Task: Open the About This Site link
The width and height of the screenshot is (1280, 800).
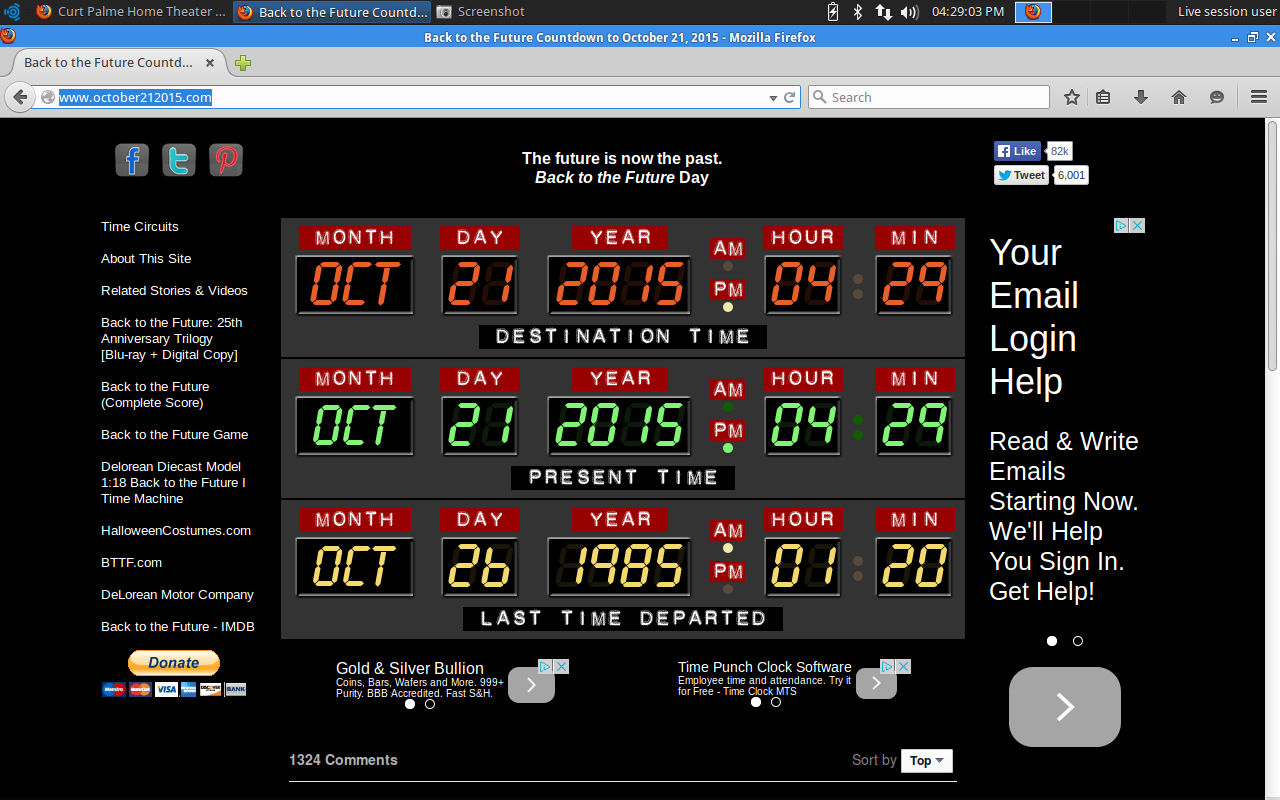Action: 146,259
